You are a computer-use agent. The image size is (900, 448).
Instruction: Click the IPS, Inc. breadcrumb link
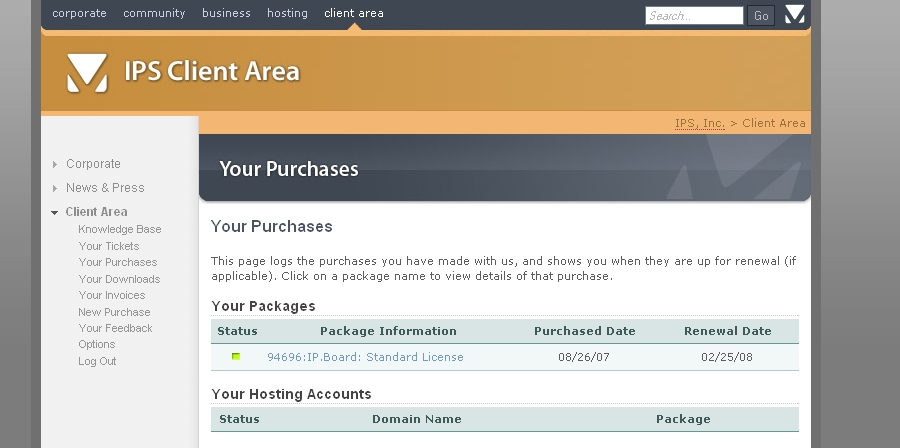pyautogui.click(x=700, y=123)
